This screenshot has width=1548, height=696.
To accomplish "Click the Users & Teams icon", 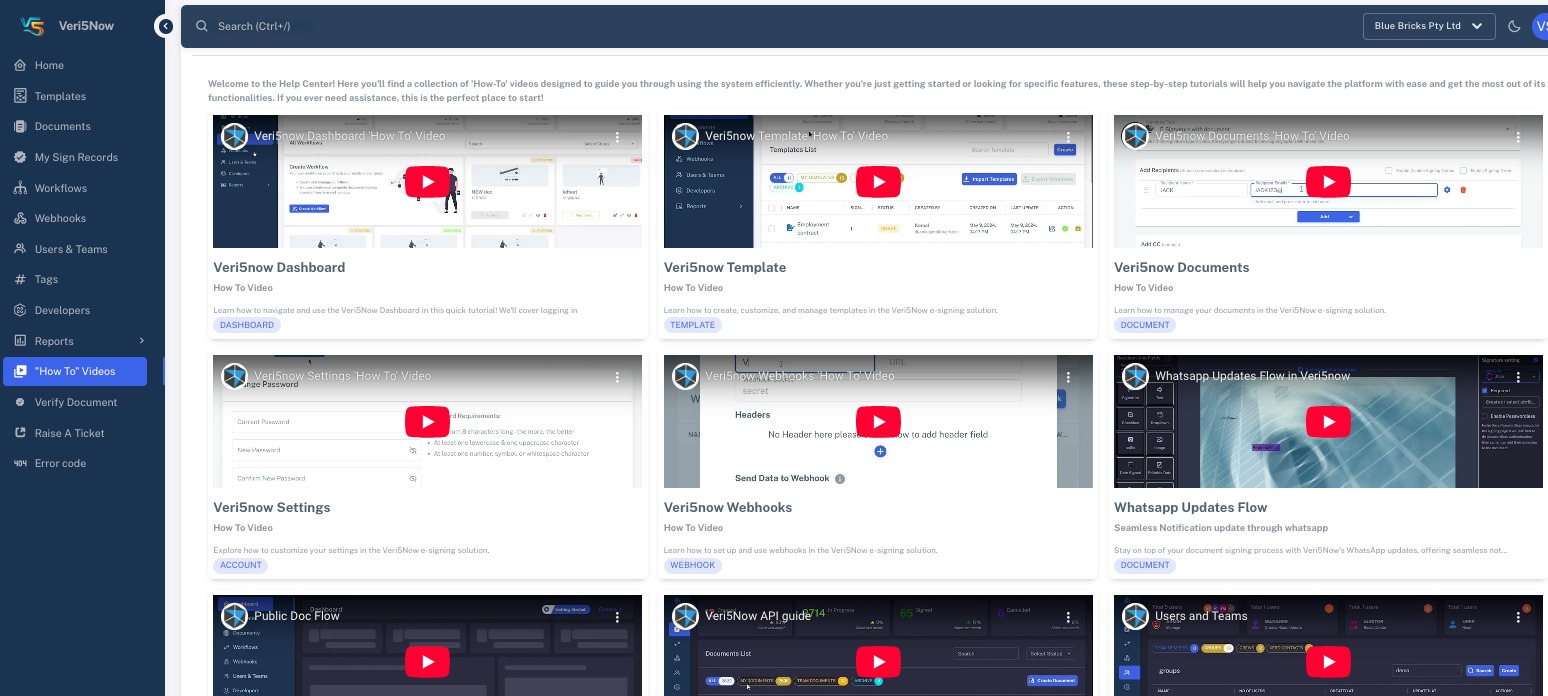I will coord(20,249).
